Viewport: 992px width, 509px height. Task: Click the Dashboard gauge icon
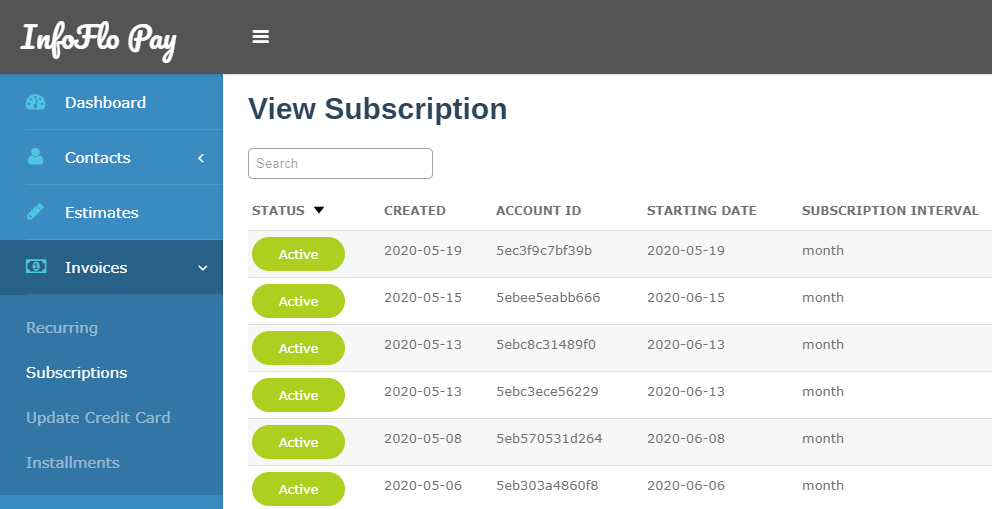click(x=35, y=102)
